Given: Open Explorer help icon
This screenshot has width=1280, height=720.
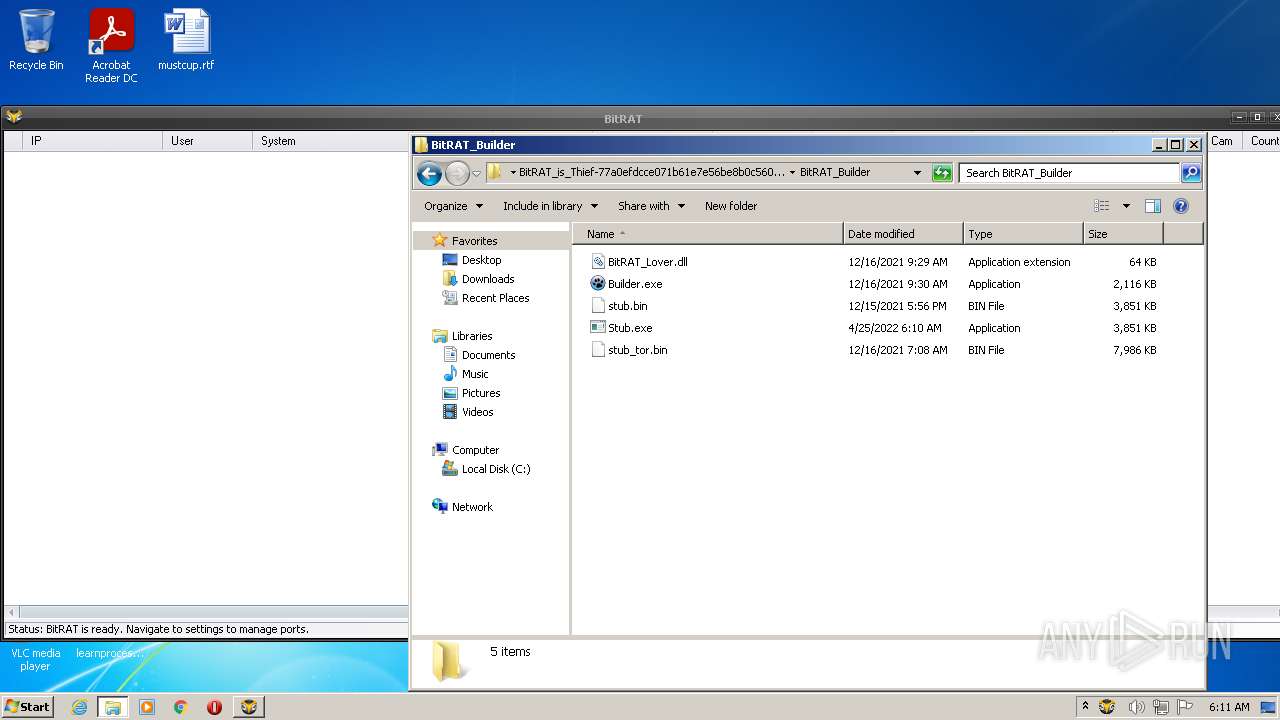Looking at the screenshot, I should coord(1181,206).
